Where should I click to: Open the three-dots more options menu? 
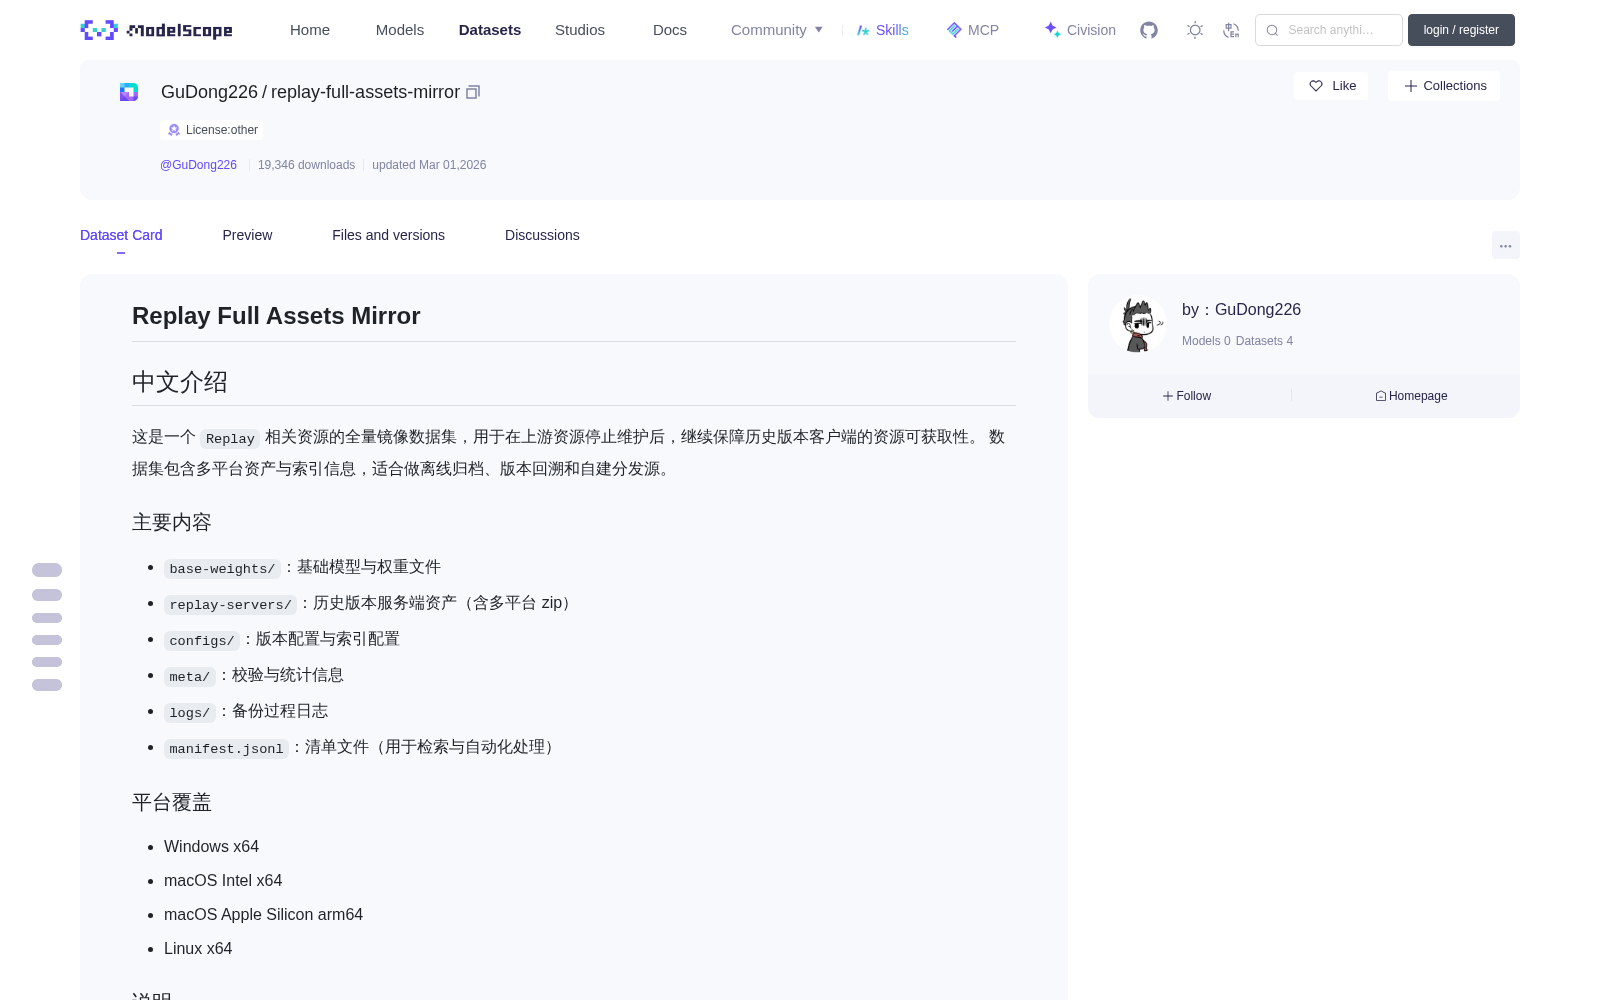click(x=1506, y=245)
